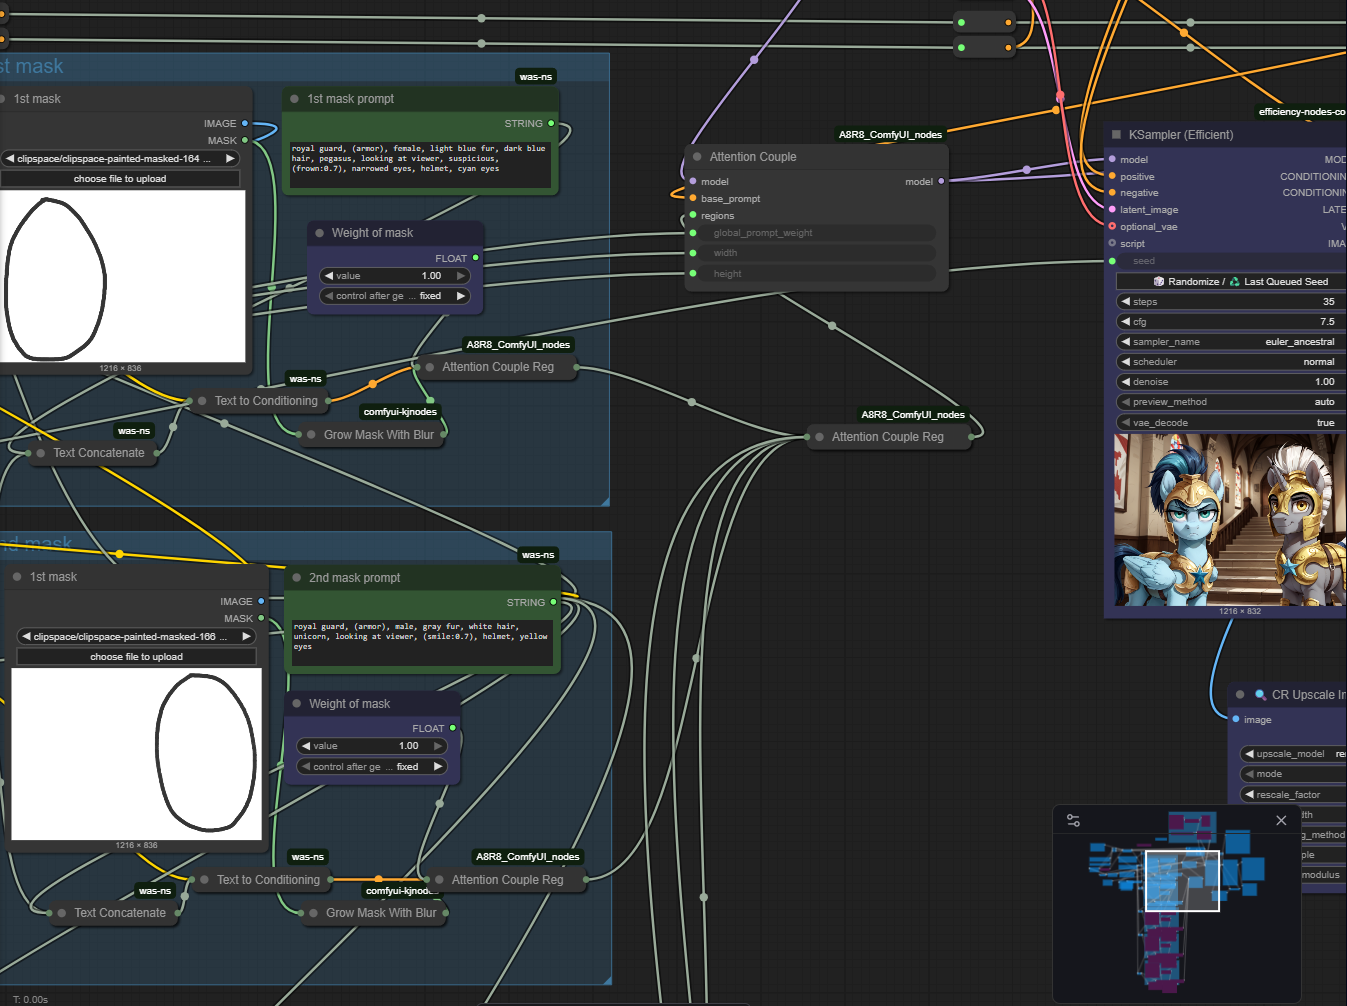Open the clipspace-painted-masked-164 image selector
This screenshot has height=1006, width=1347.
[120, 159]
